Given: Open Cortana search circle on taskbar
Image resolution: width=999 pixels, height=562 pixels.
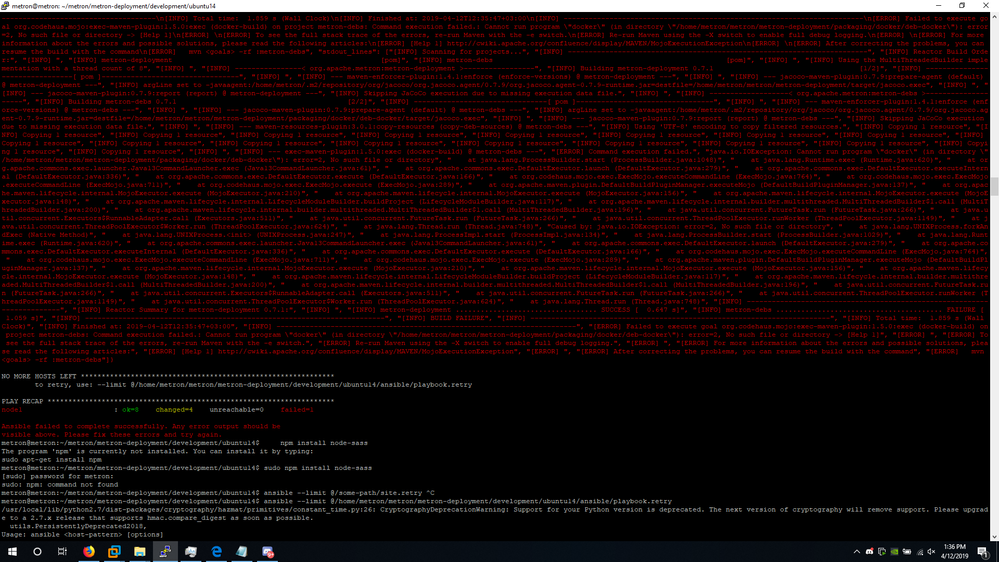Looking at the screenshot, I should pyautogui.click(x=37, y=552).
